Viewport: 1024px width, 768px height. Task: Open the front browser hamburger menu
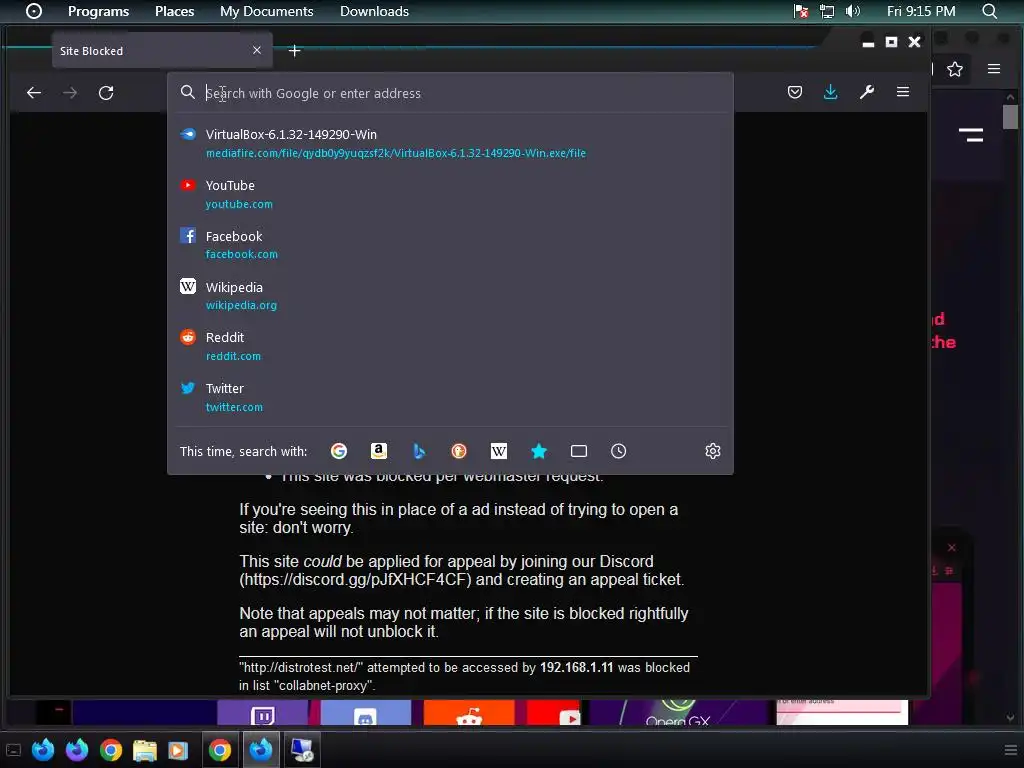pyautogui.click(x=903, y=92)
